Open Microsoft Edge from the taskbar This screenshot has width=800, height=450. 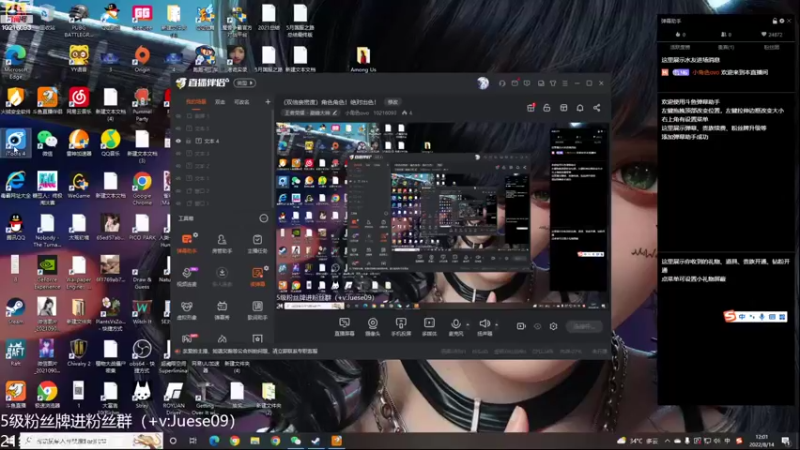point(214,441)
